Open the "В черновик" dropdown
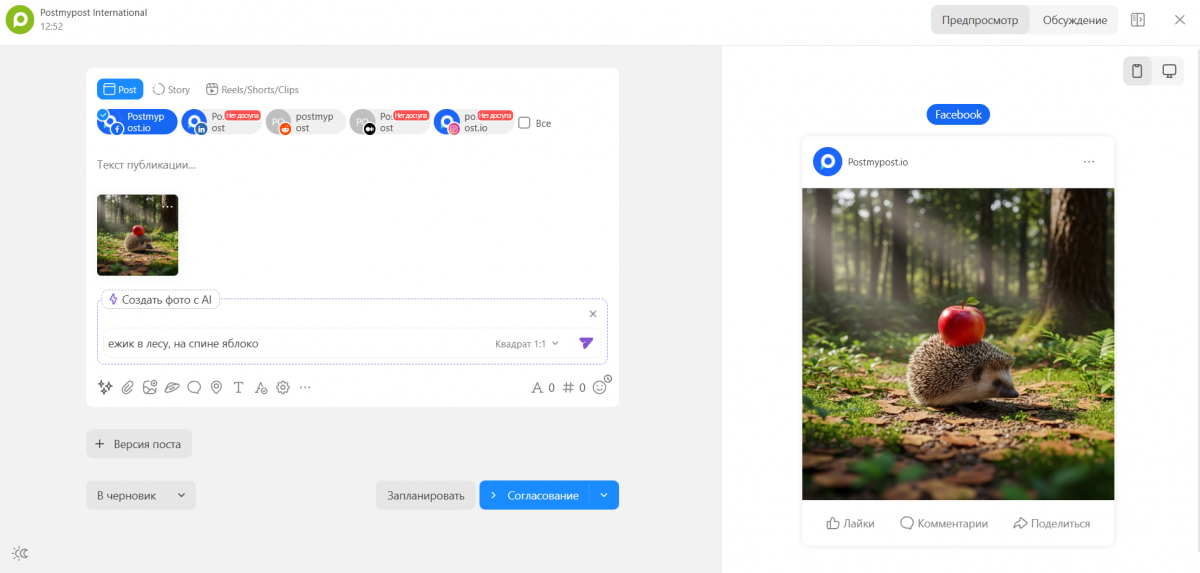1200x573 pixels. (140, 495)
